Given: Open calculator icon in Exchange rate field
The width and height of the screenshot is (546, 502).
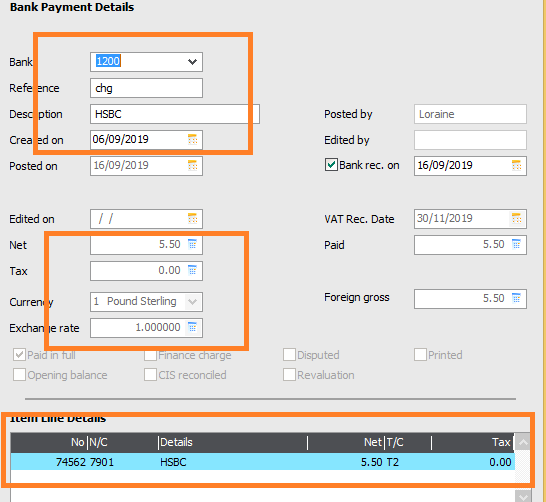Looking at the screenshot, I should pyautogui.click(x=192, y=328).
